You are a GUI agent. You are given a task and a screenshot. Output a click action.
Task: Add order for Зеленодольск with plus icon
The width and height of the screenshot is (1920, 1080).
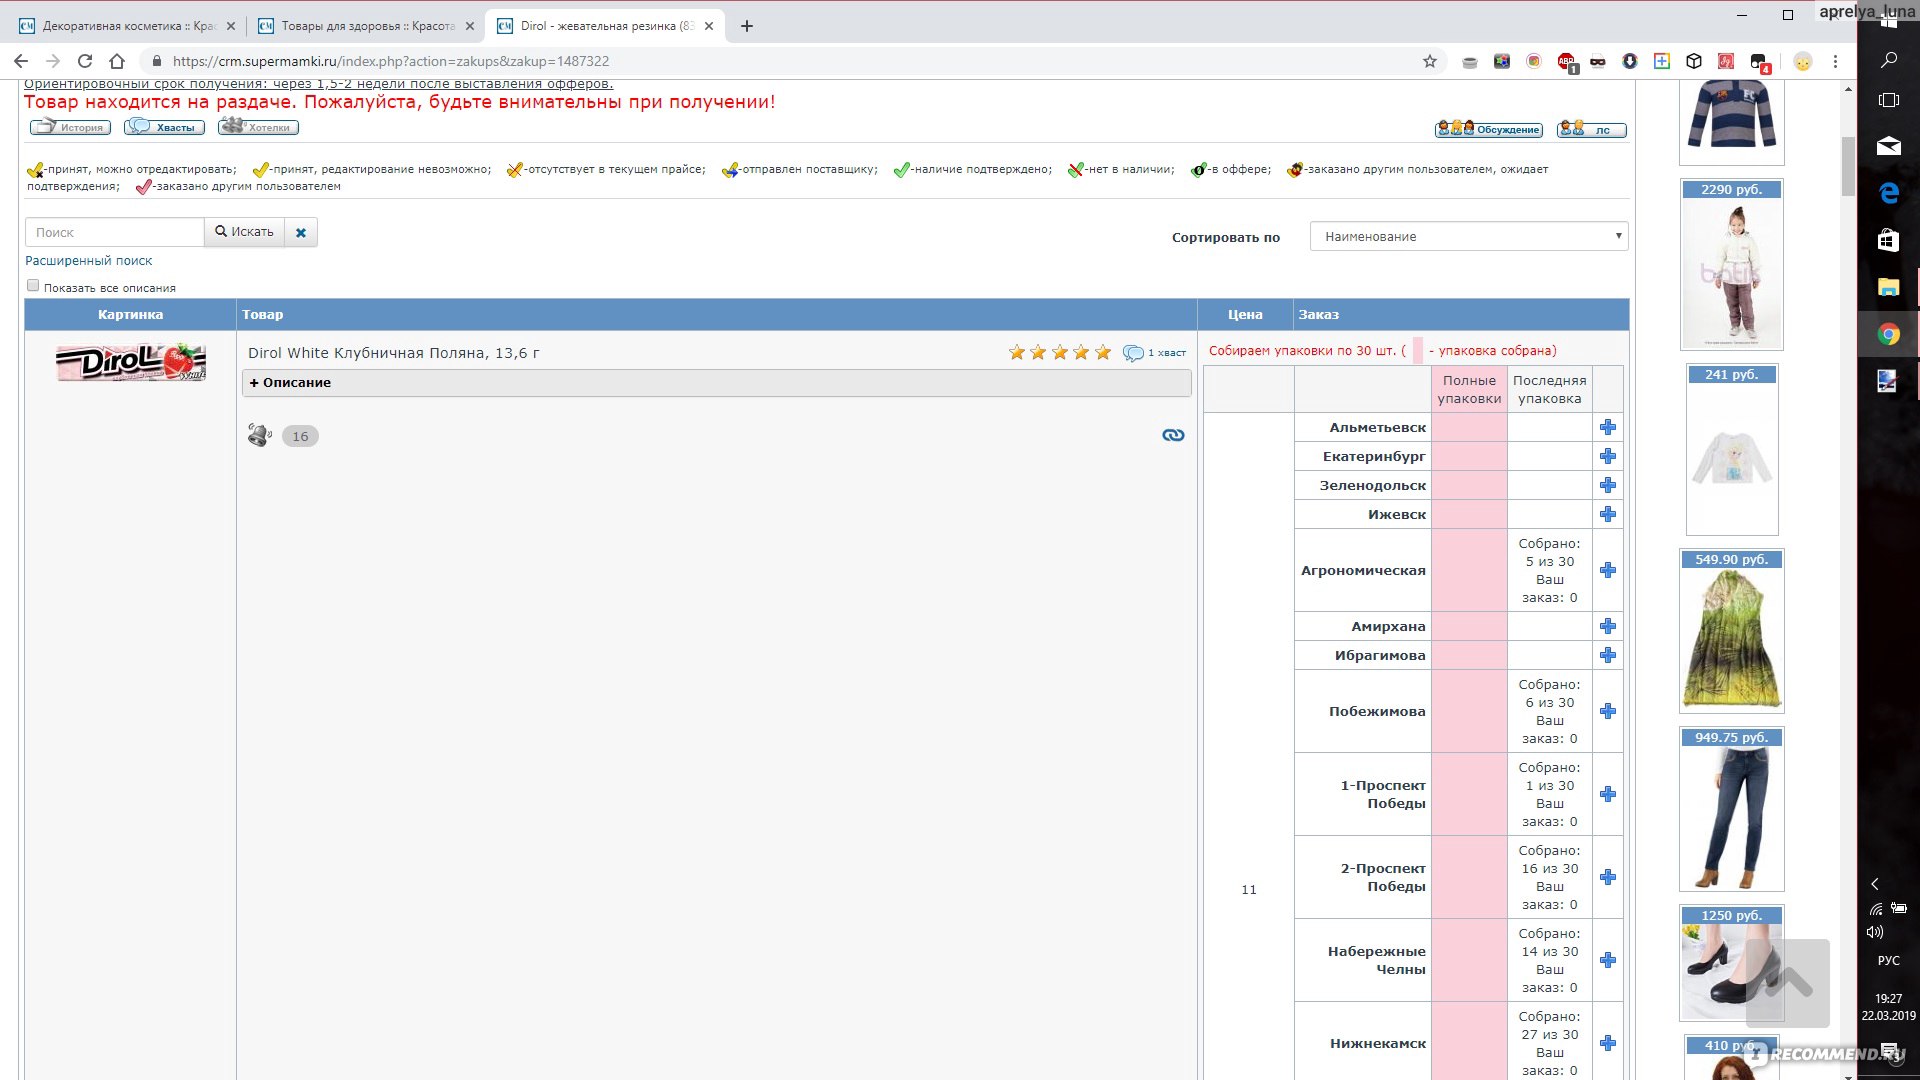pyautogui.click(x=1607, y=485)
